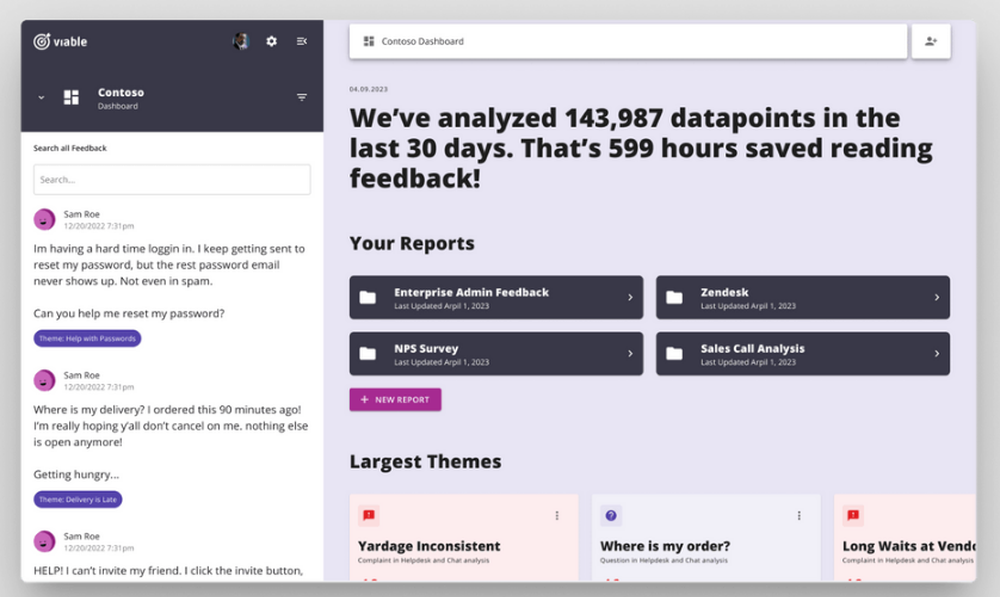Open the Zendesk report
The image size is (1000, 597).
[x=802, y=297]
